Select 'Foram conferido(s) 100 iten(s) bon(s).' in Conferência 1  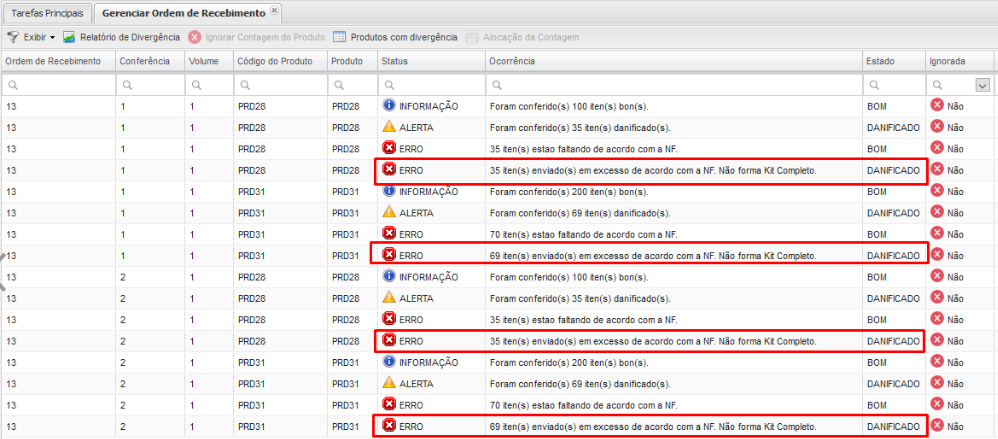click(x=569, y=106)
